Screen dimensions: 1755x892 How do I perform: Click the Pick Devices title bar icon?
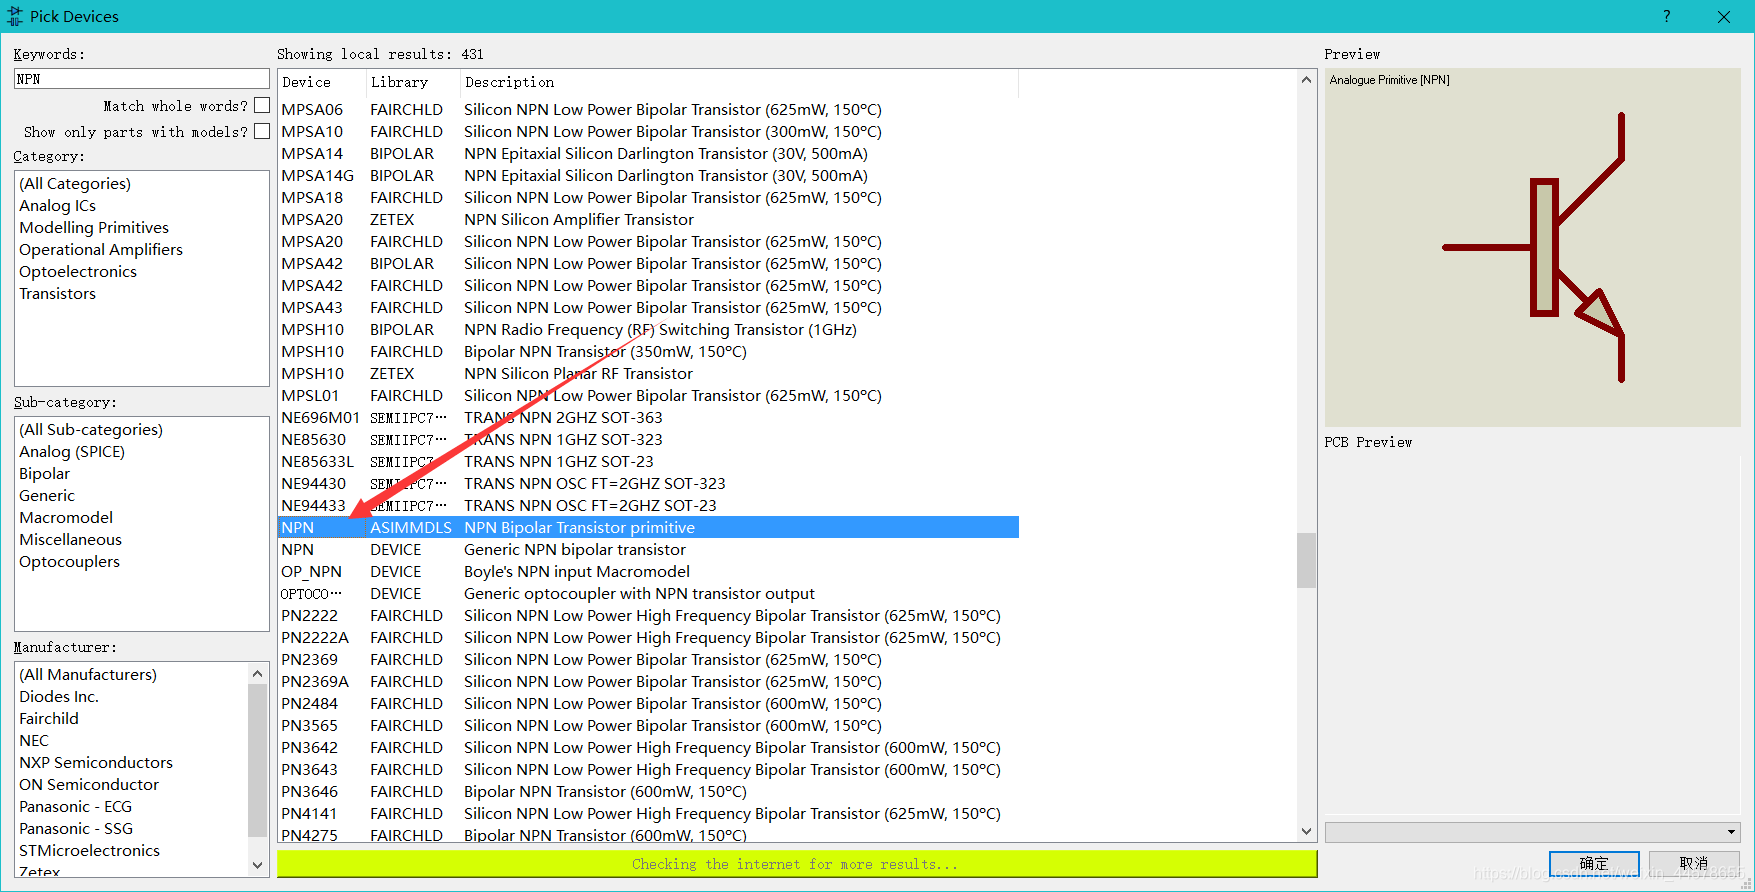point(15,16)
